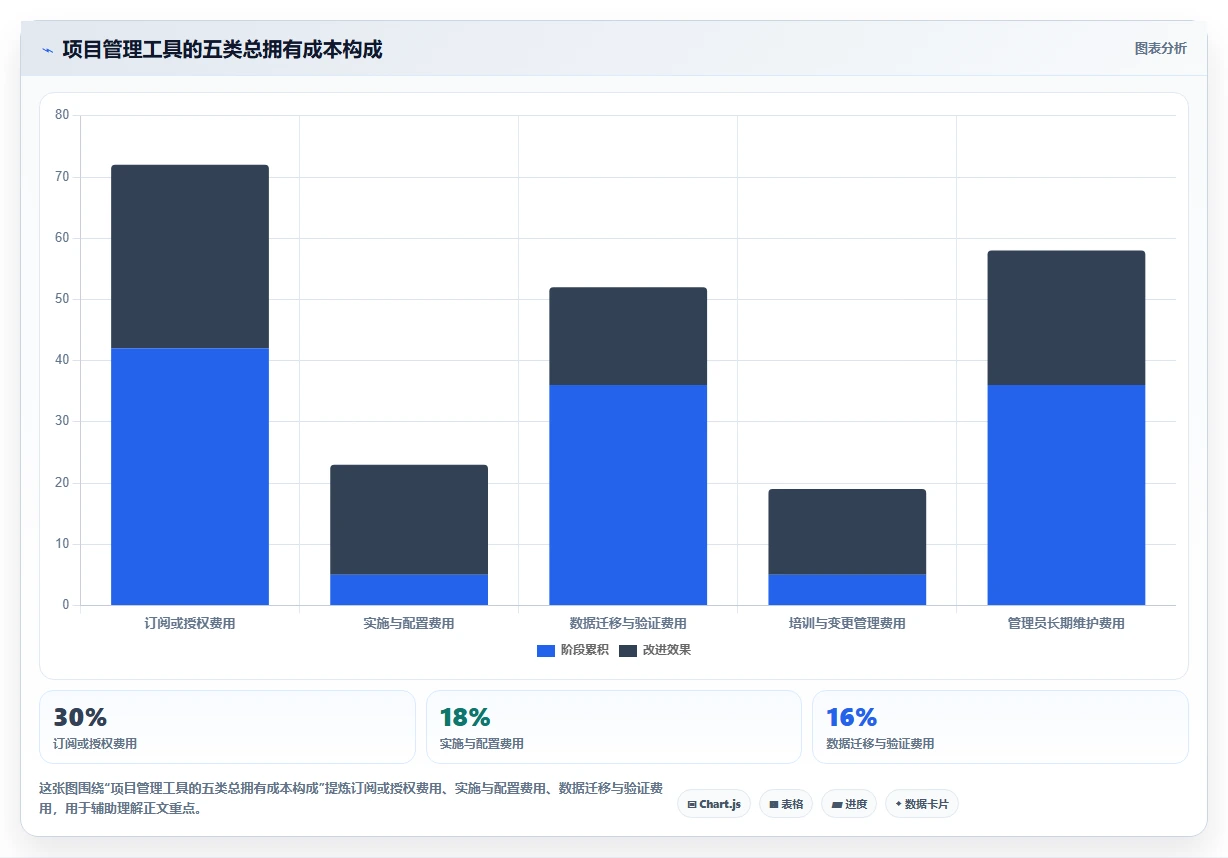1228x858 pixels.
Task: Click the dark bar segment for 数据迁移与验证费用
Action: click(x=628, y=337)
